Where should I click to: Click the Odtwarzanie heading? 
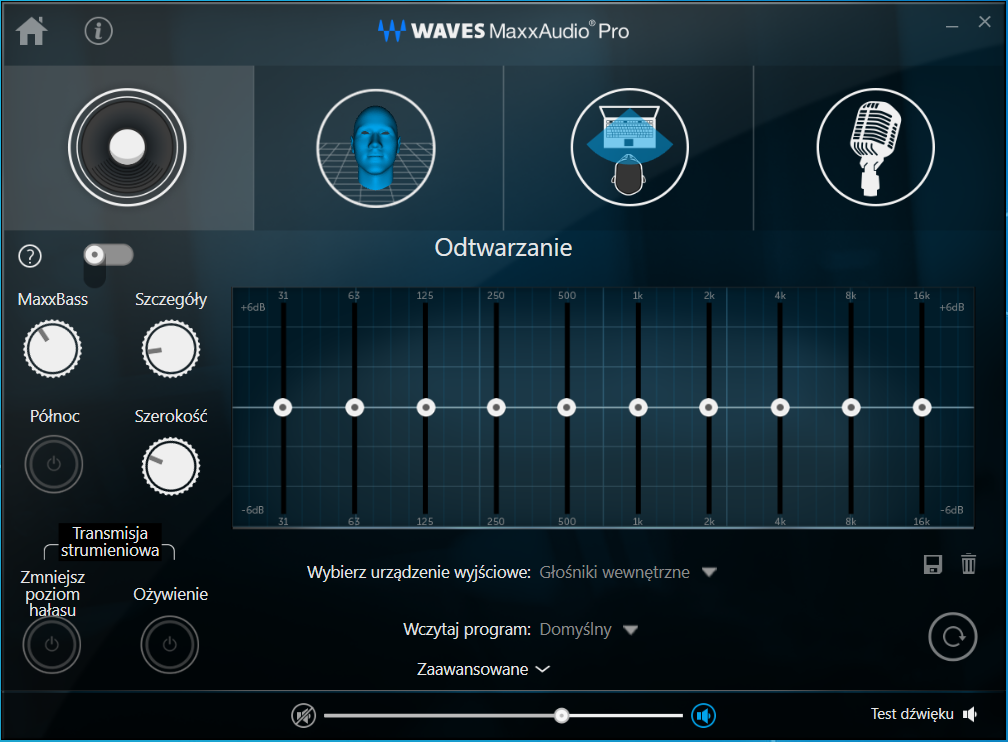[503, 248]
